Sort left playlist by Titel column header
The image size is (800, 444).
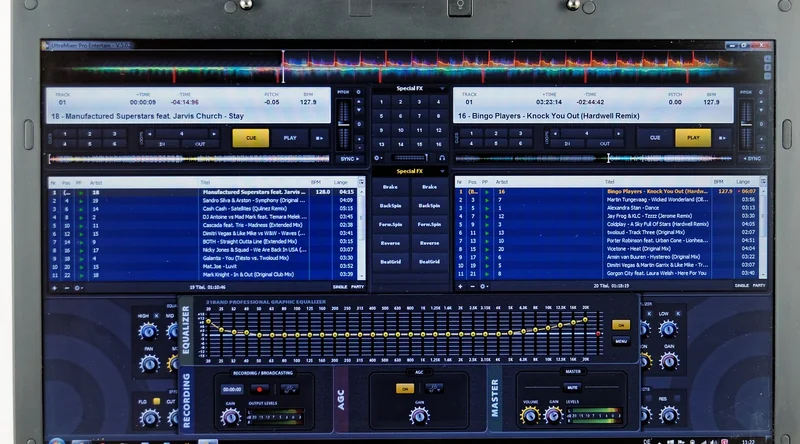pyautogui.click(x=205, y=183)
